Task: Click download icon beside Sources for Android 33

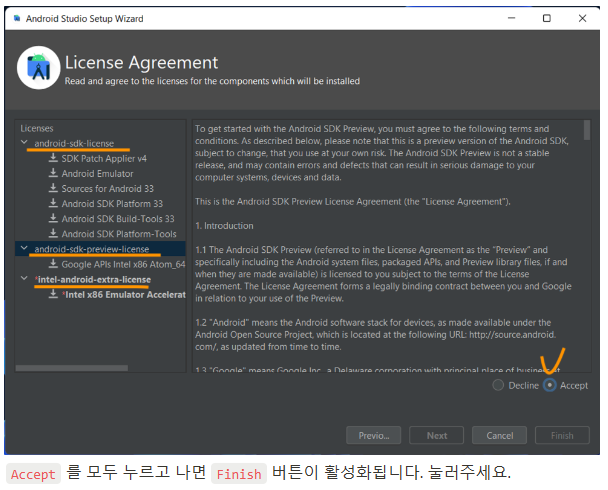Action: pos(53,188)
